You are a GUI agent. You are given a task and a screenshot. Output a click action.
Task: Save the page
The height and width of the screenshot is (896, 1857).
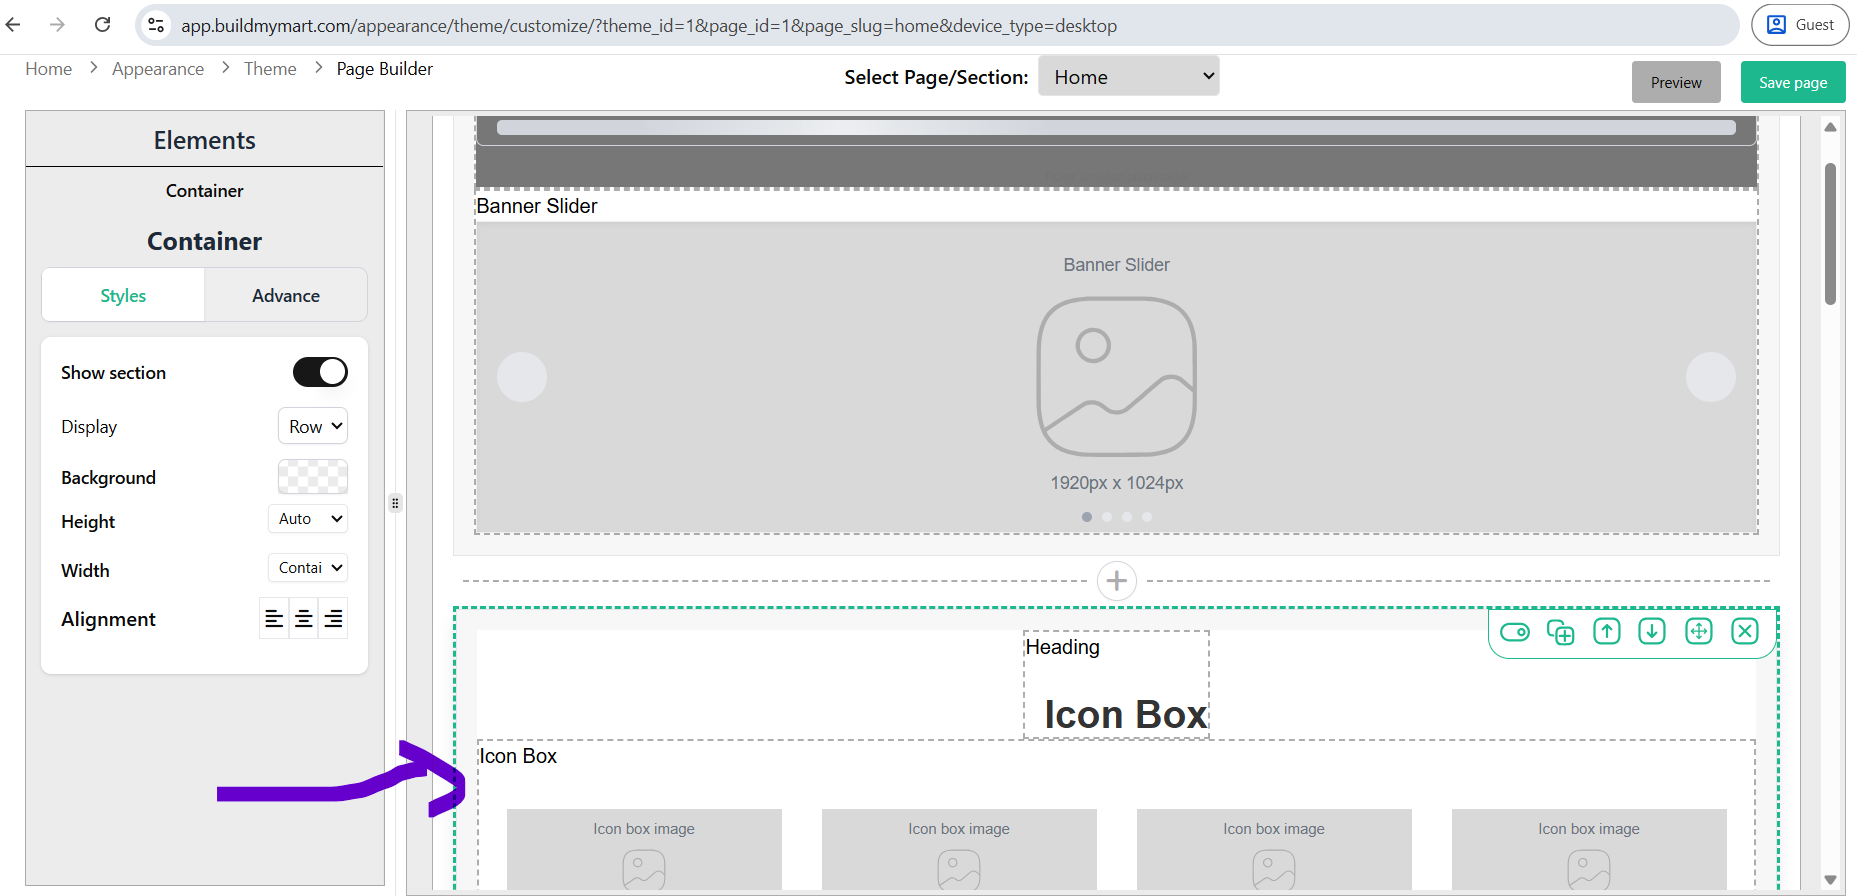pyautogui.click(x=1793, y=82)
